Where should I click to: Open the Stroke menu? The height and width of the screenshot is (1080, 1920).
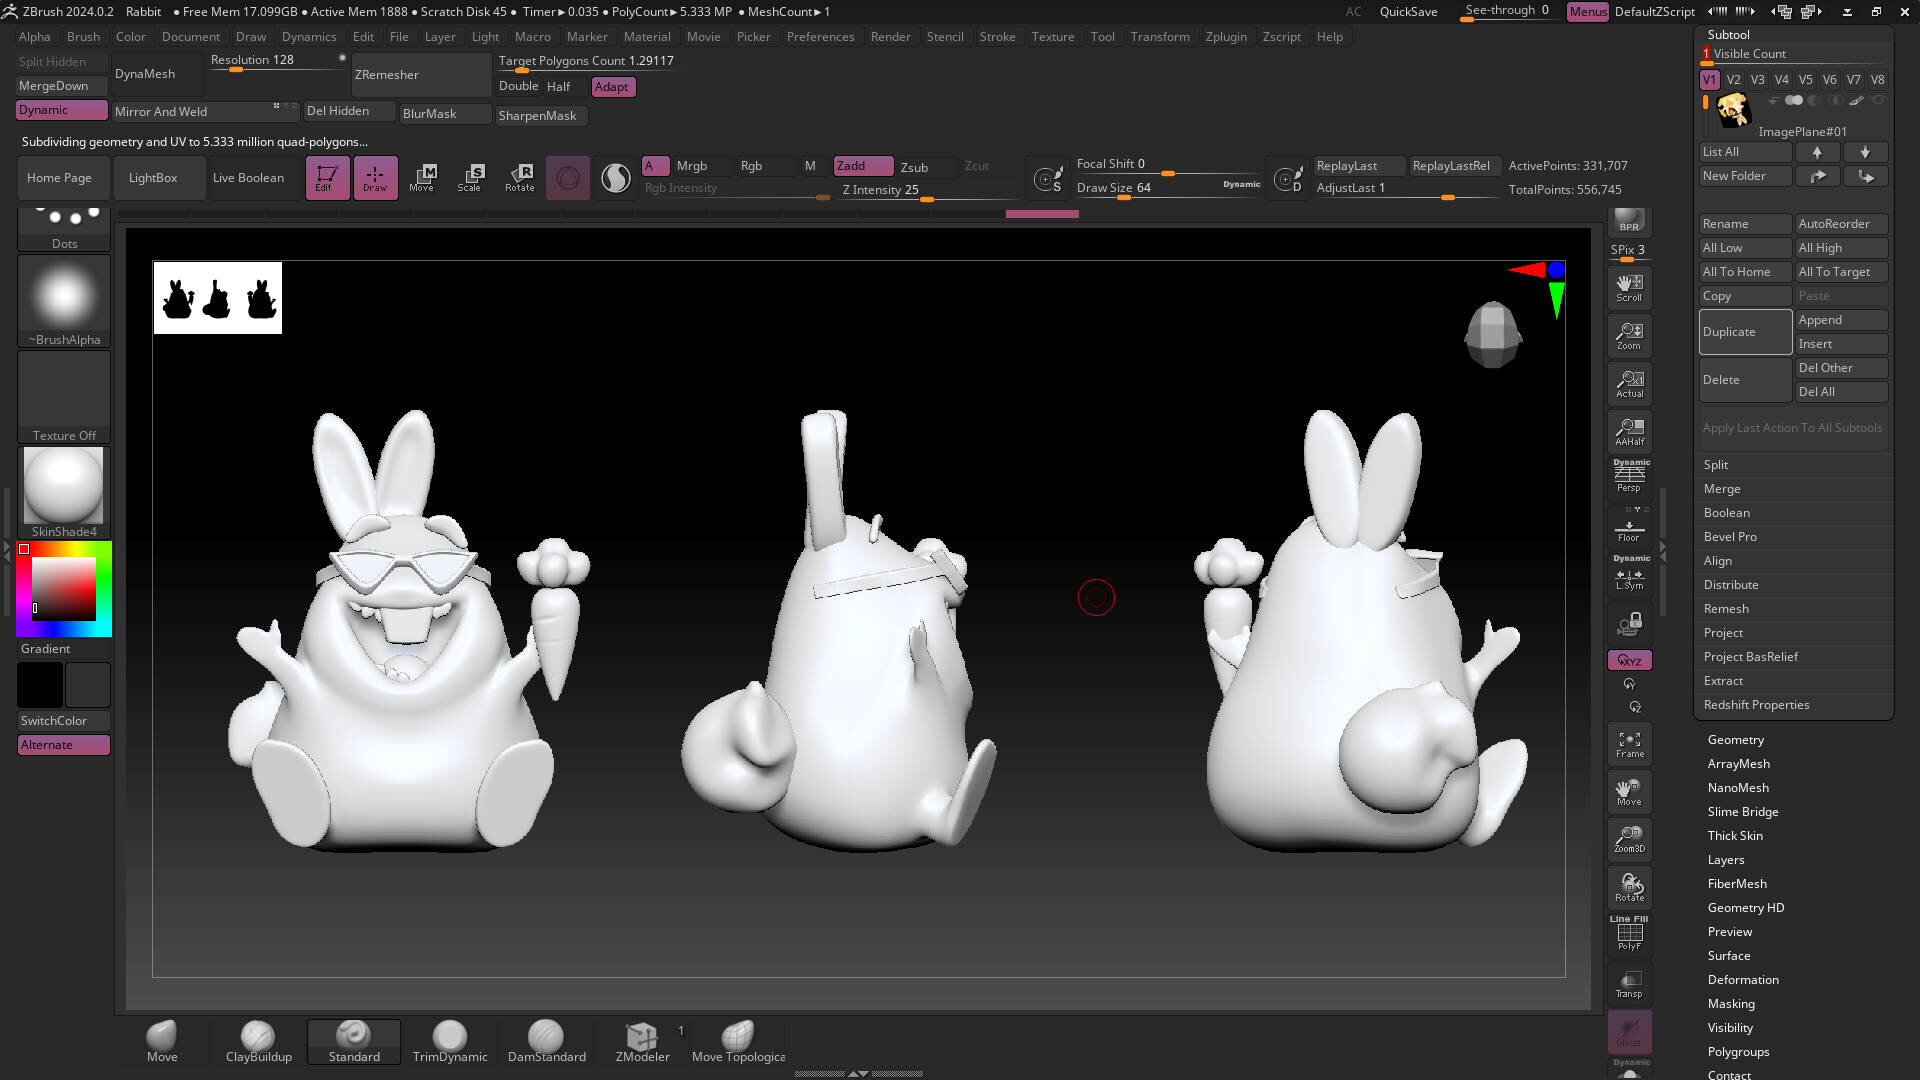[x=996, y=37]
